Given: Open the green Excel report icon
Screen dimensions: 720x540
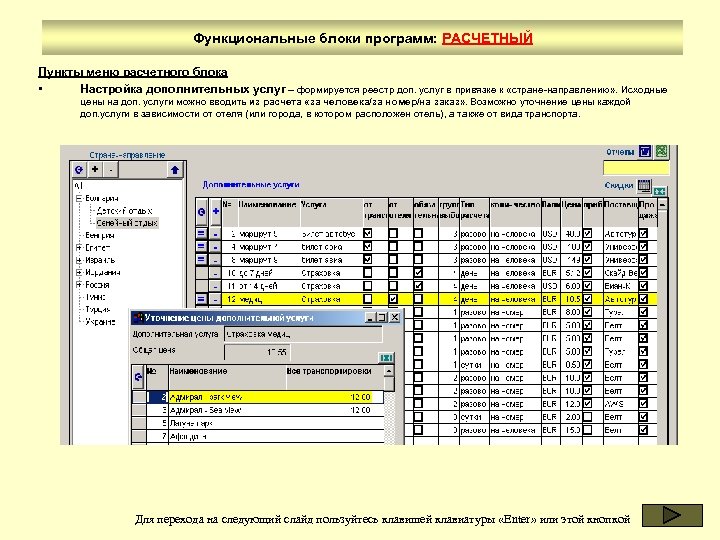Looking at the screenshot, I should (x=661, y=151).
